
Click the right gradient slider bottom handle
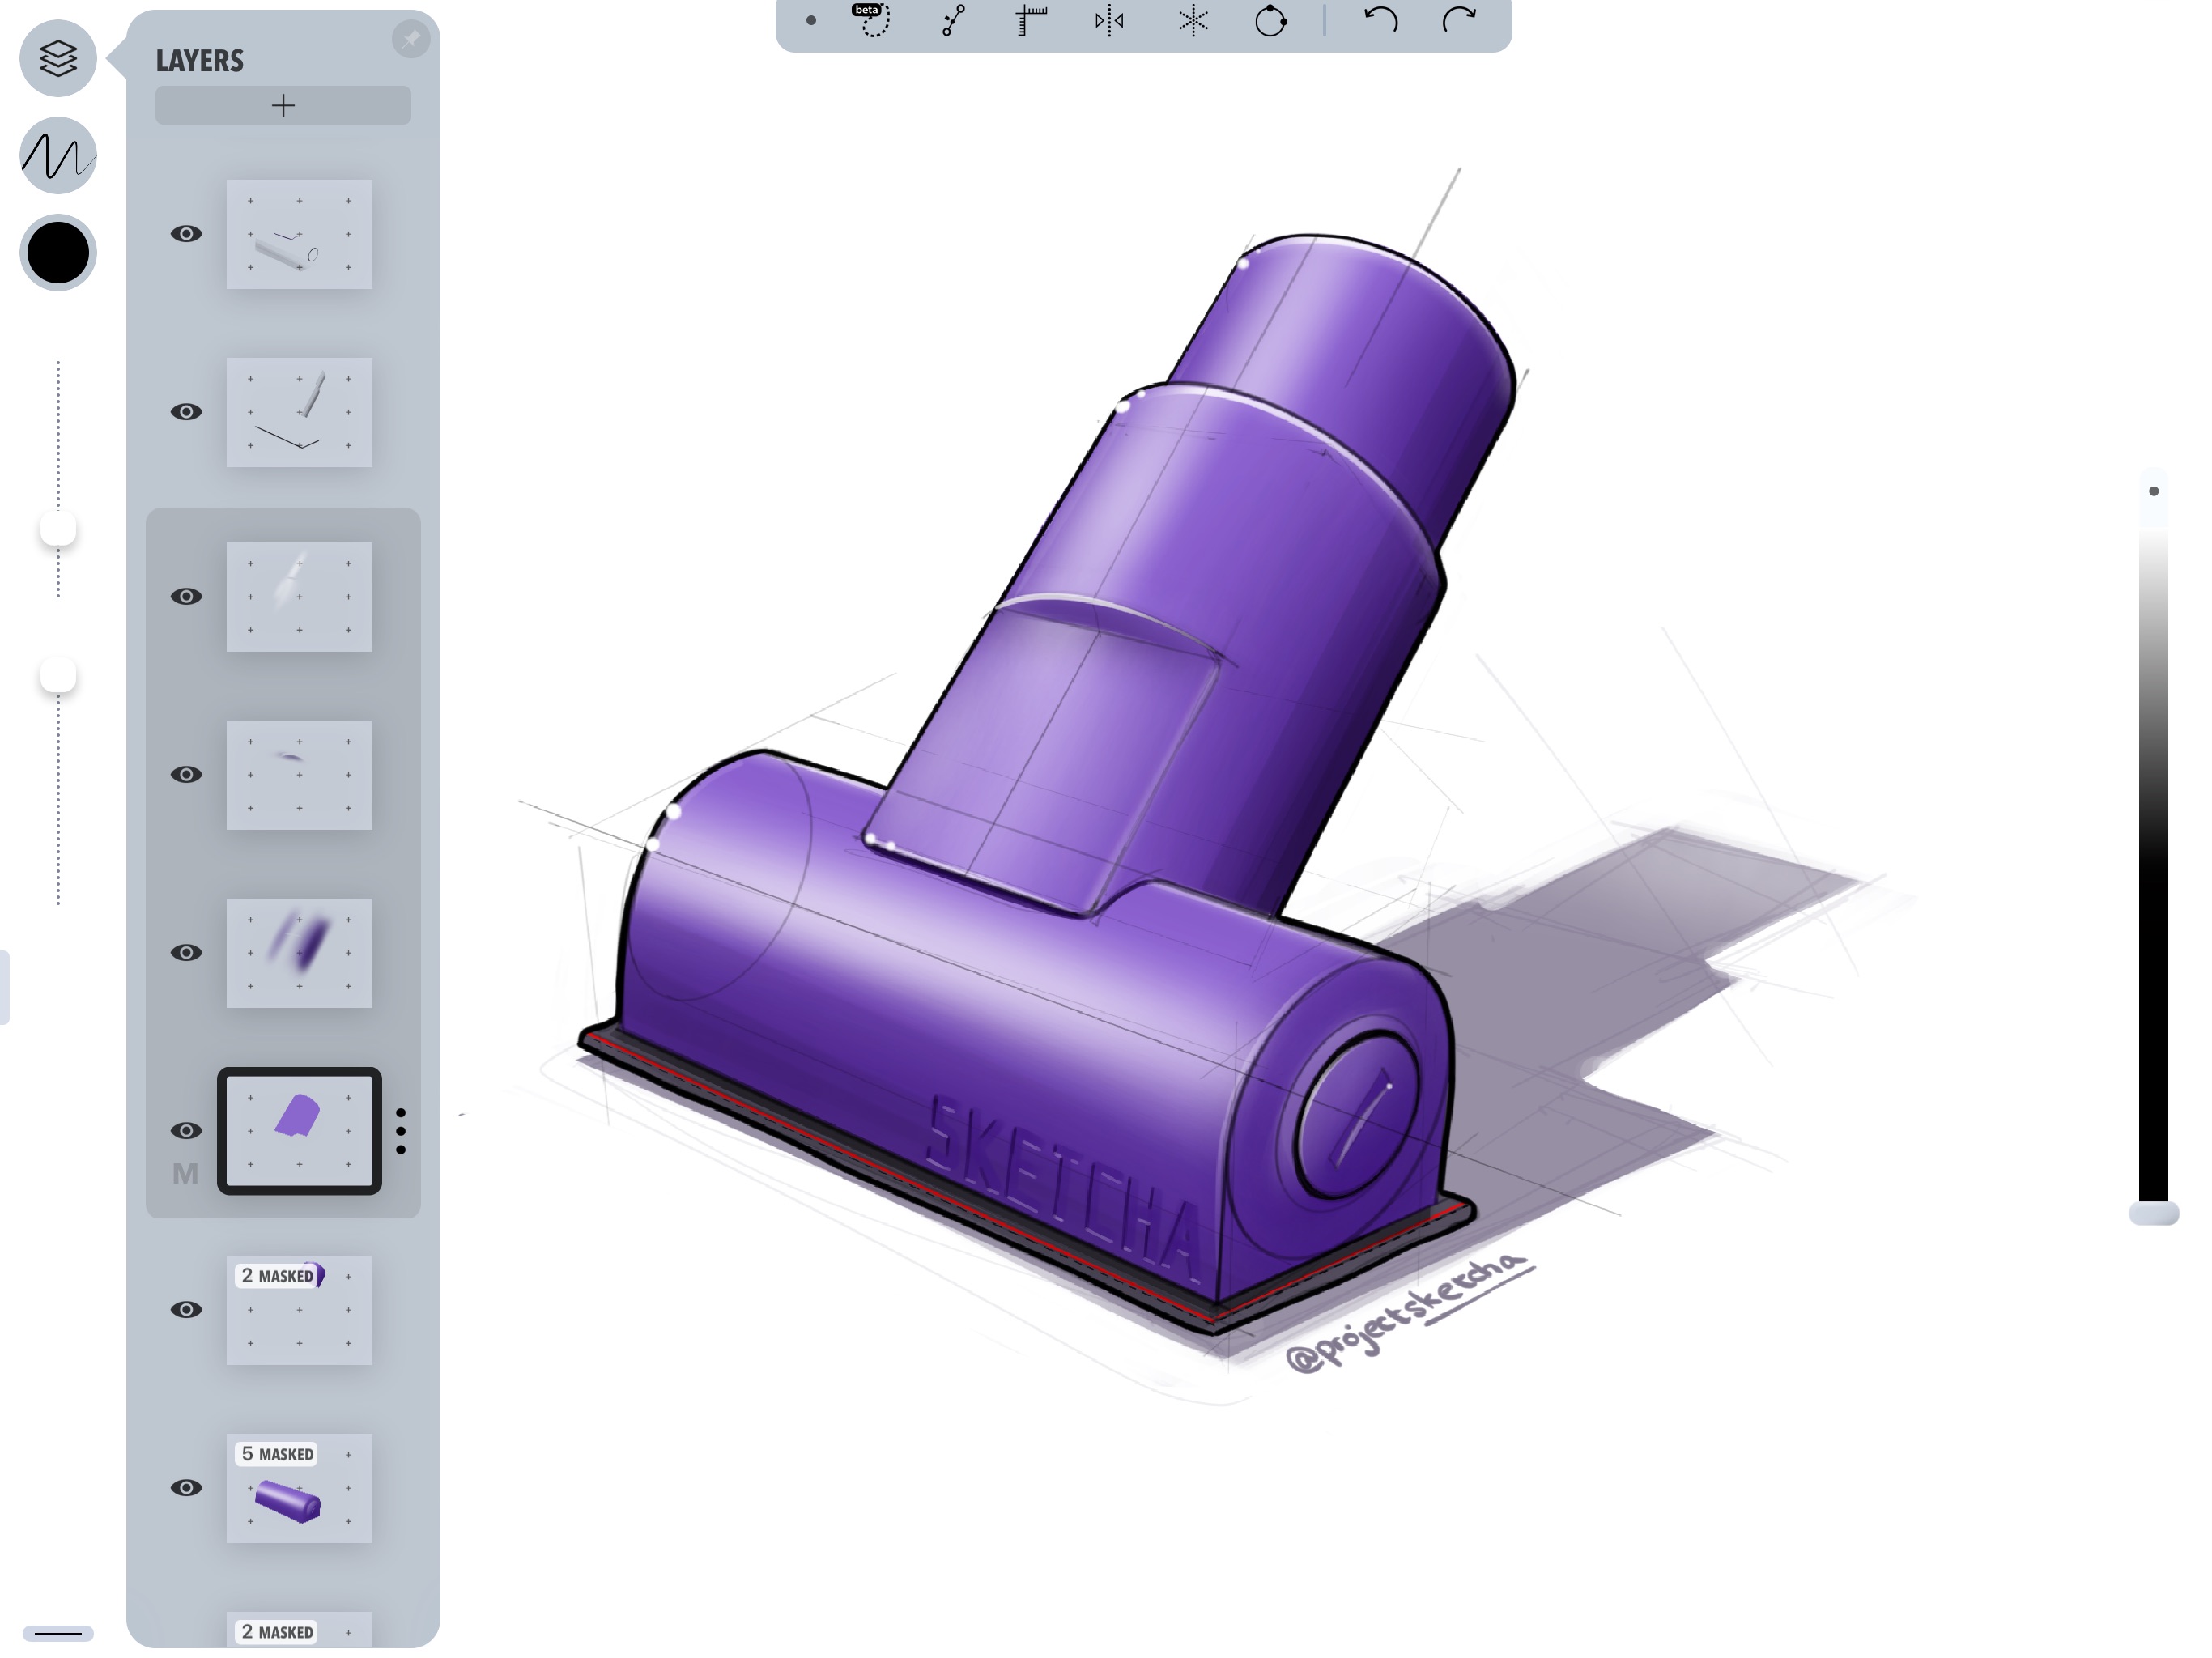pyautogui.click(x=2154, y=1214)
